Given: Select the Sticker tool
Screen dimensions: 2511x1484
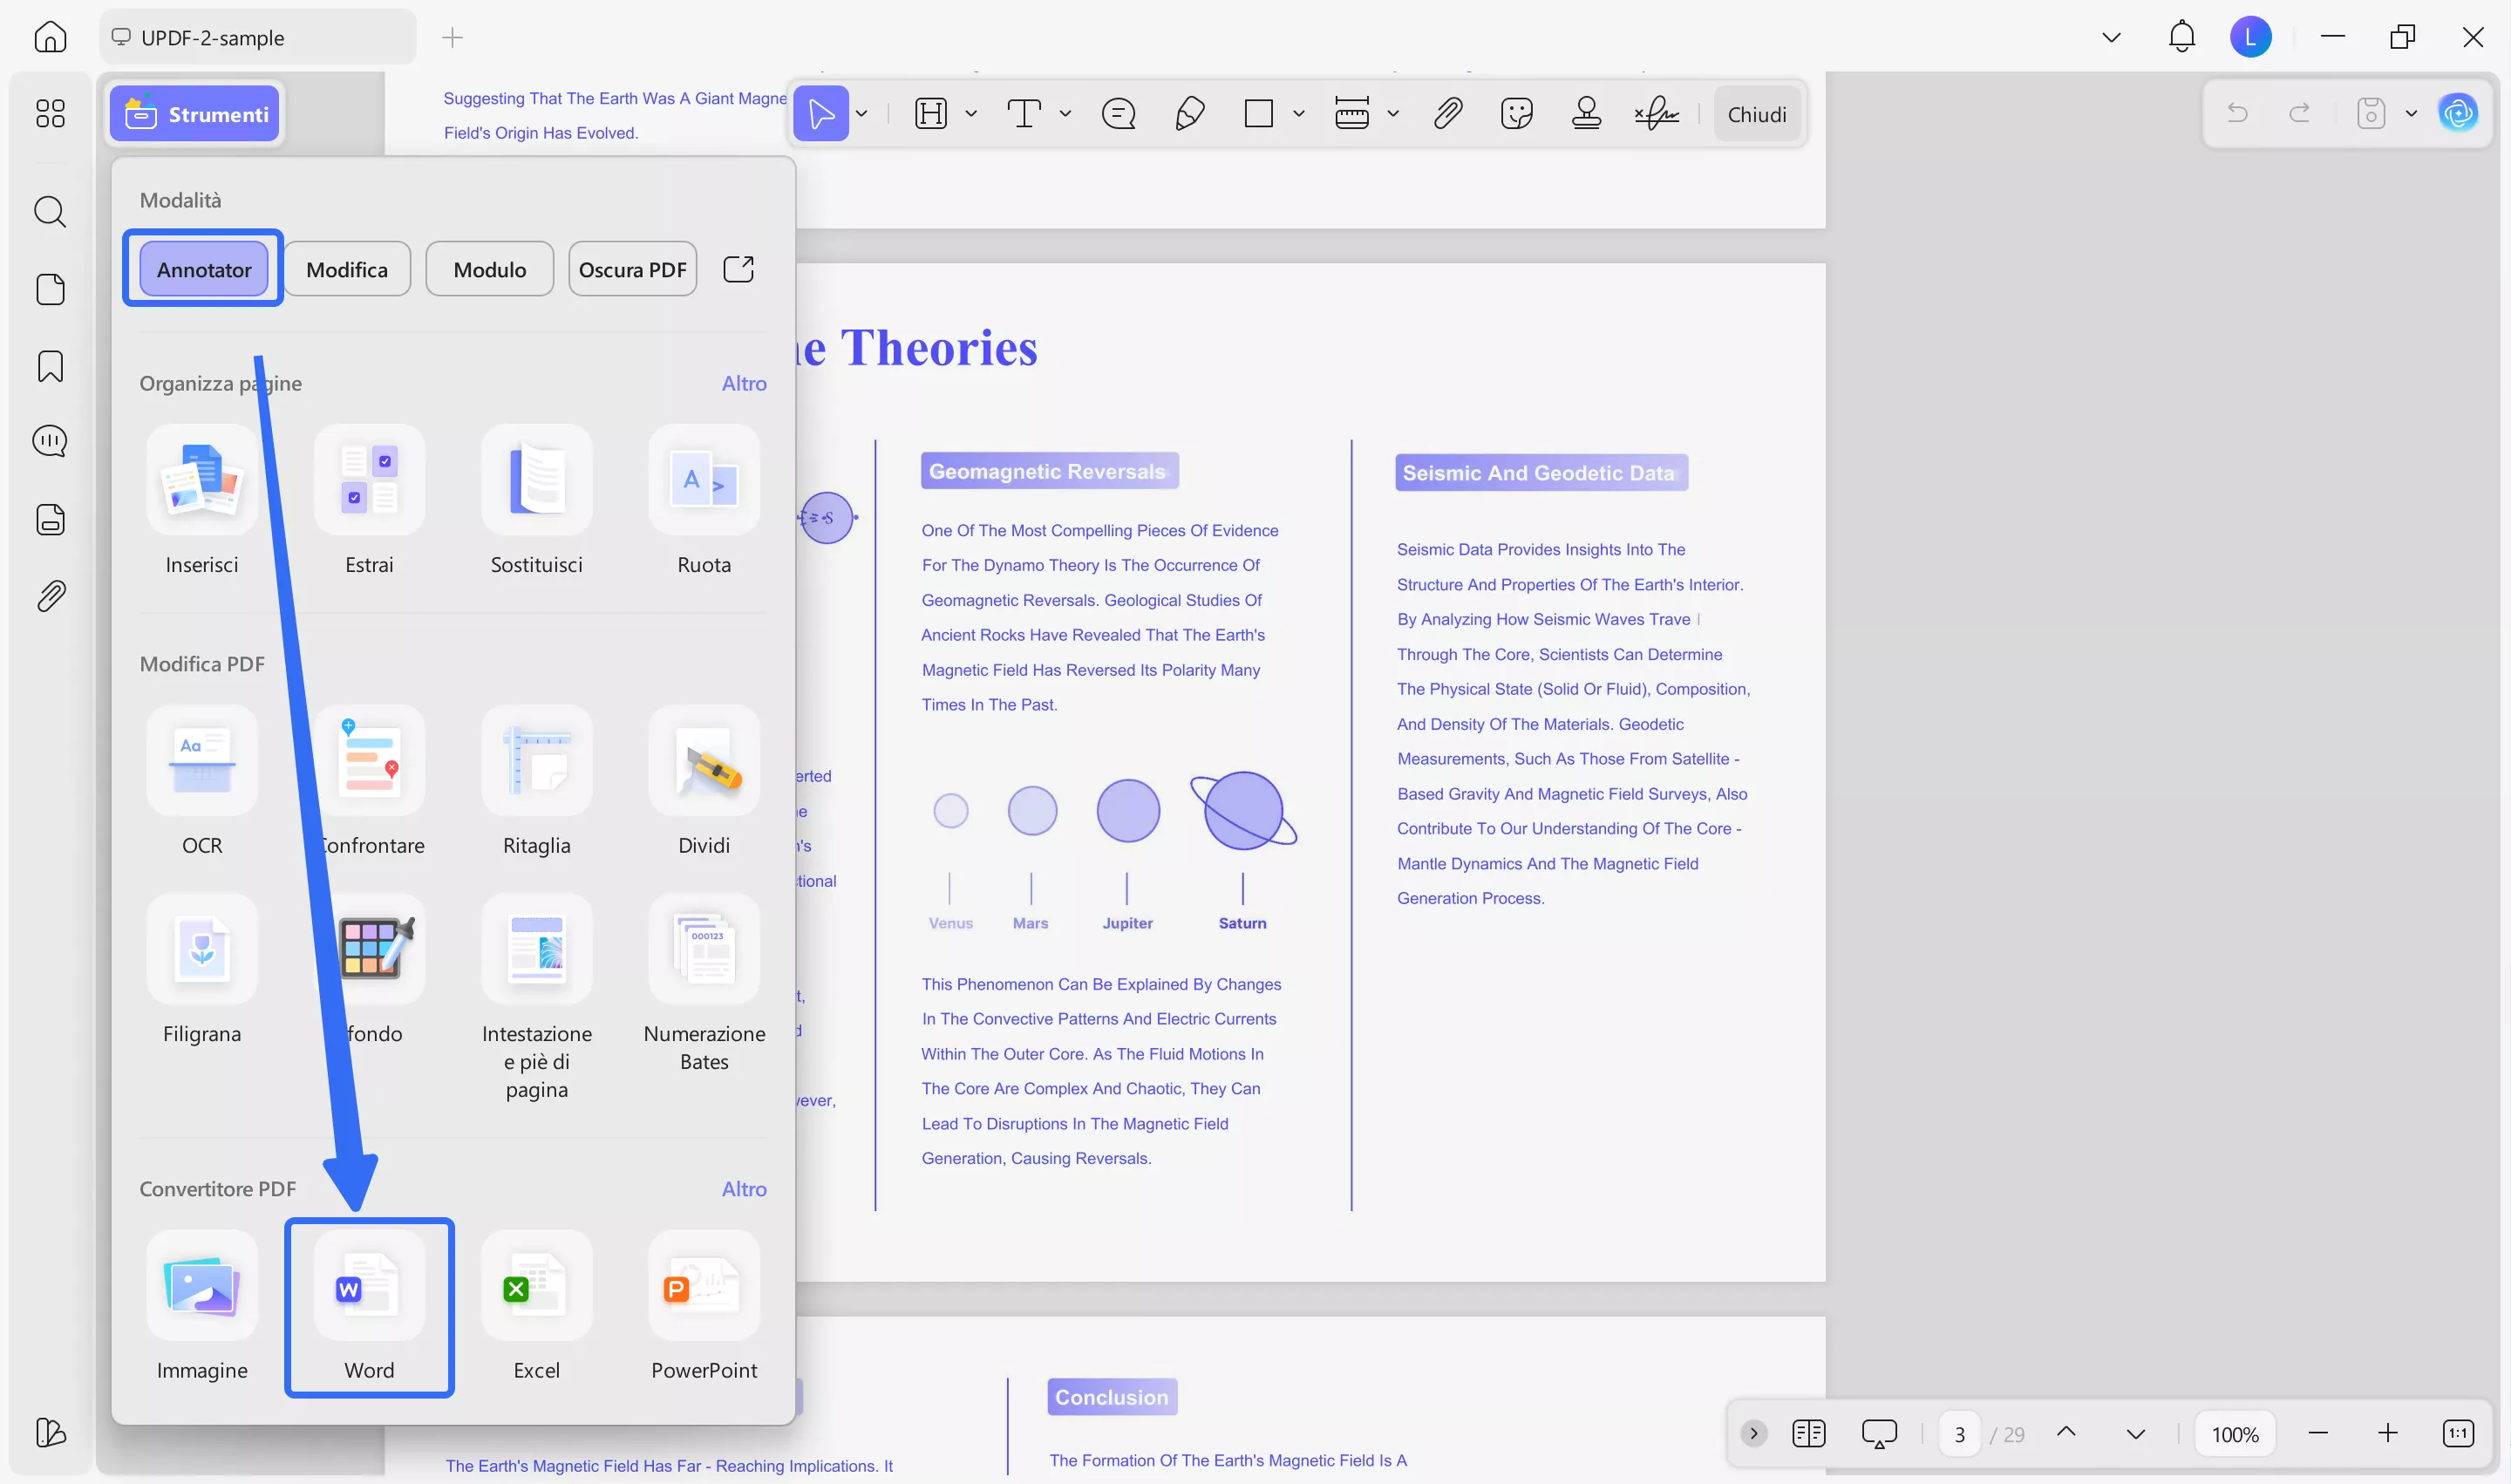Looking at the screenshot, I should coord(1516,113).
